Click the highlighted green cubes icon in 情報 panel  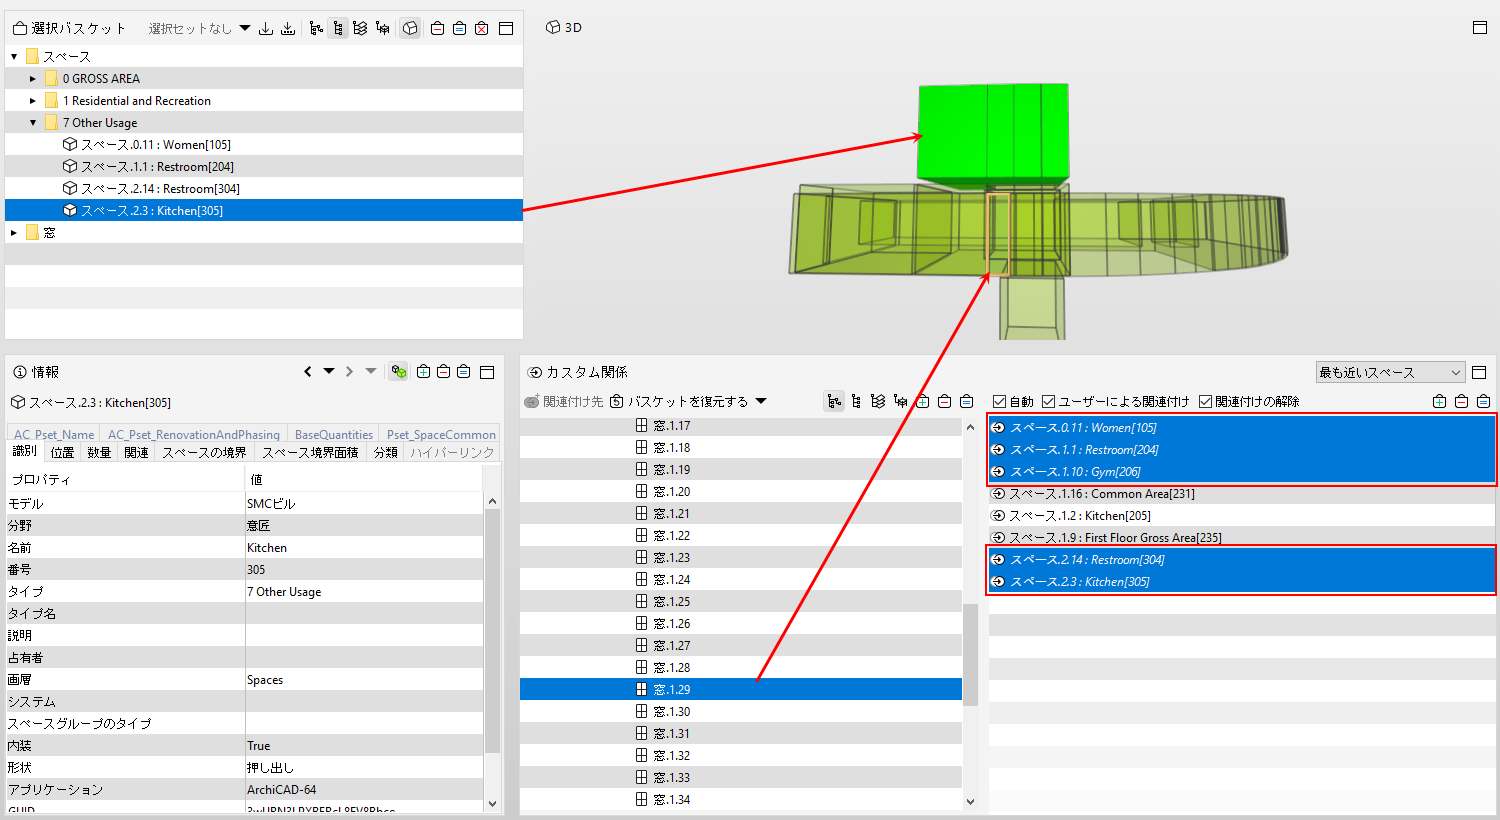[x=399, y=372]
